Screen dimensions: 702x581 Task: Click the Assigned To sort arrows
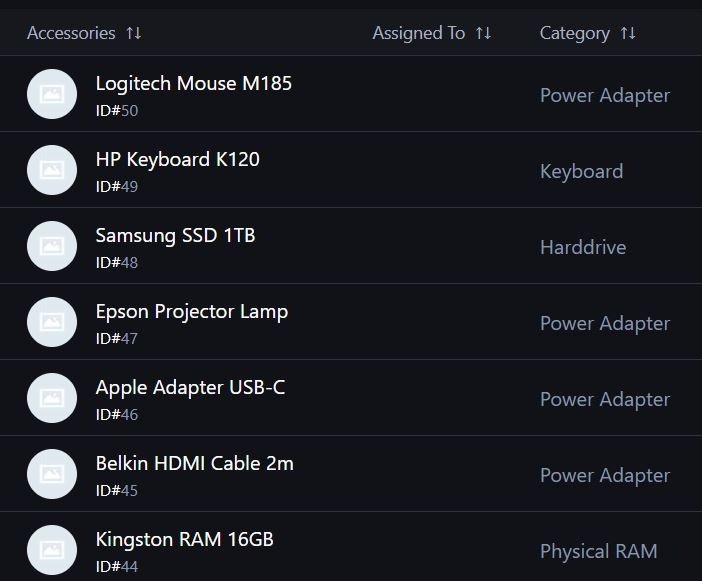click(484, 33)
